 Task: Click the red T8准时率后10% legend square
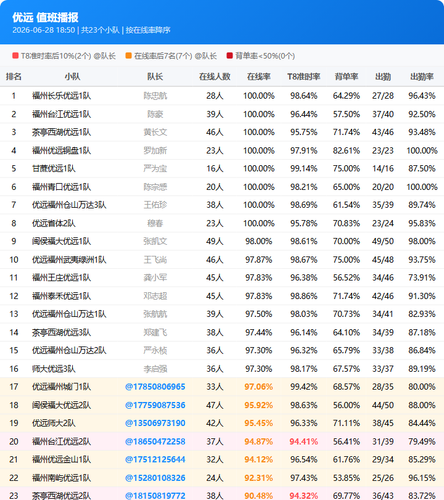click(x=15, y=56)
